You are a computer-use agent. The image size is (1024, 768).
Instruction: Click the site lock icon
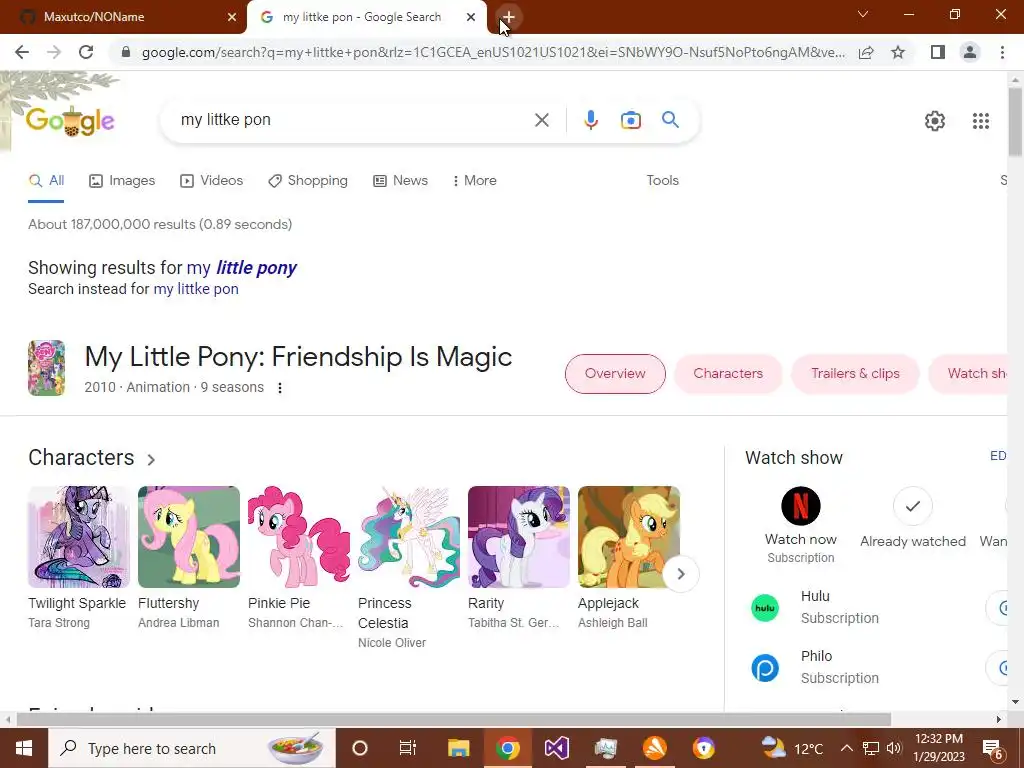[x=126, y=52]
